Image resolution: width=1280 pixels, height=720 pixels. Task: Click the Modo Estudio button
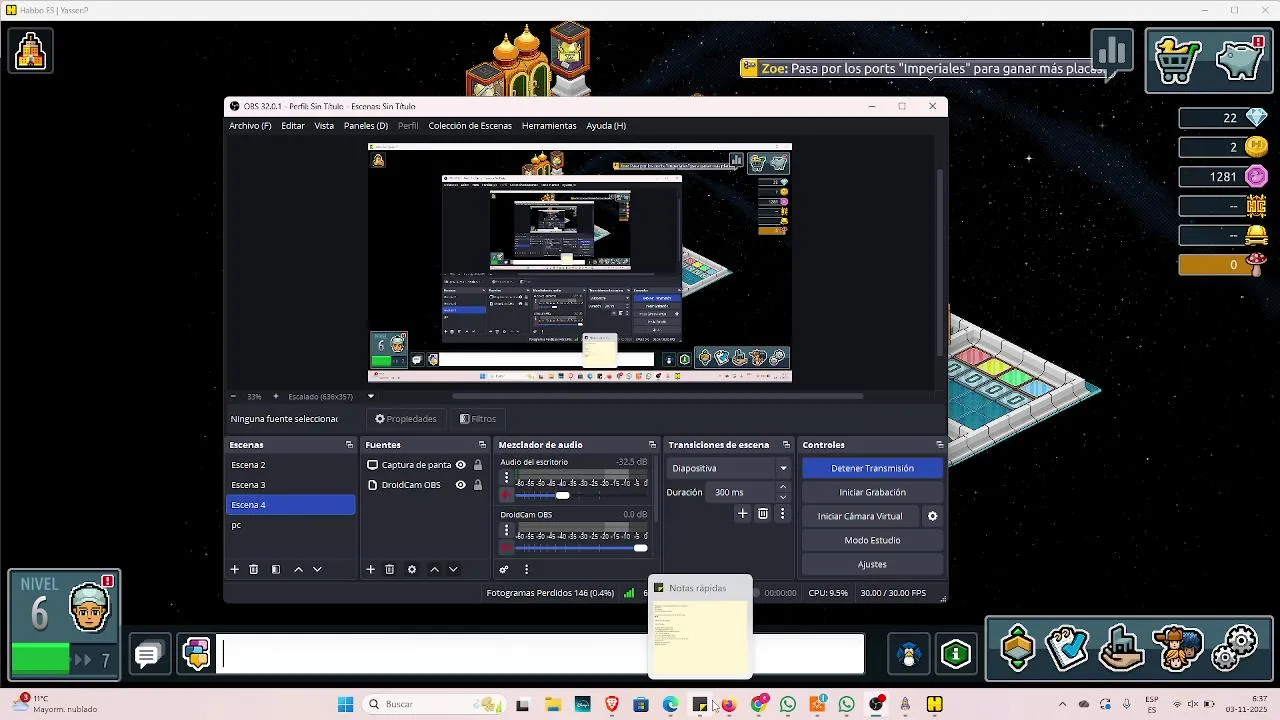click(x=872, y=540)
